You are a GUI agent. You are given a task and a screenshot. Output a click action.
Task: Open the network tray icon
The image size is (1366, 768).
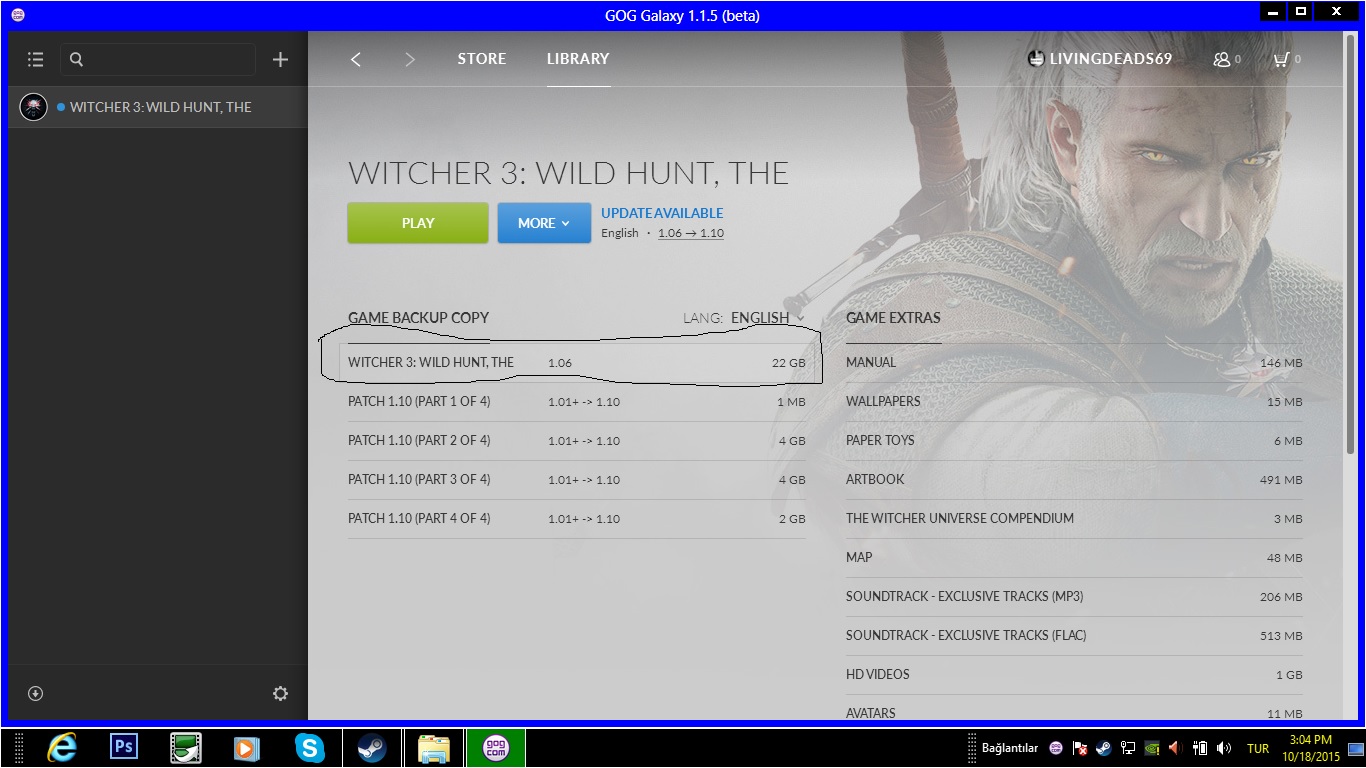(x=1128, y=748)
